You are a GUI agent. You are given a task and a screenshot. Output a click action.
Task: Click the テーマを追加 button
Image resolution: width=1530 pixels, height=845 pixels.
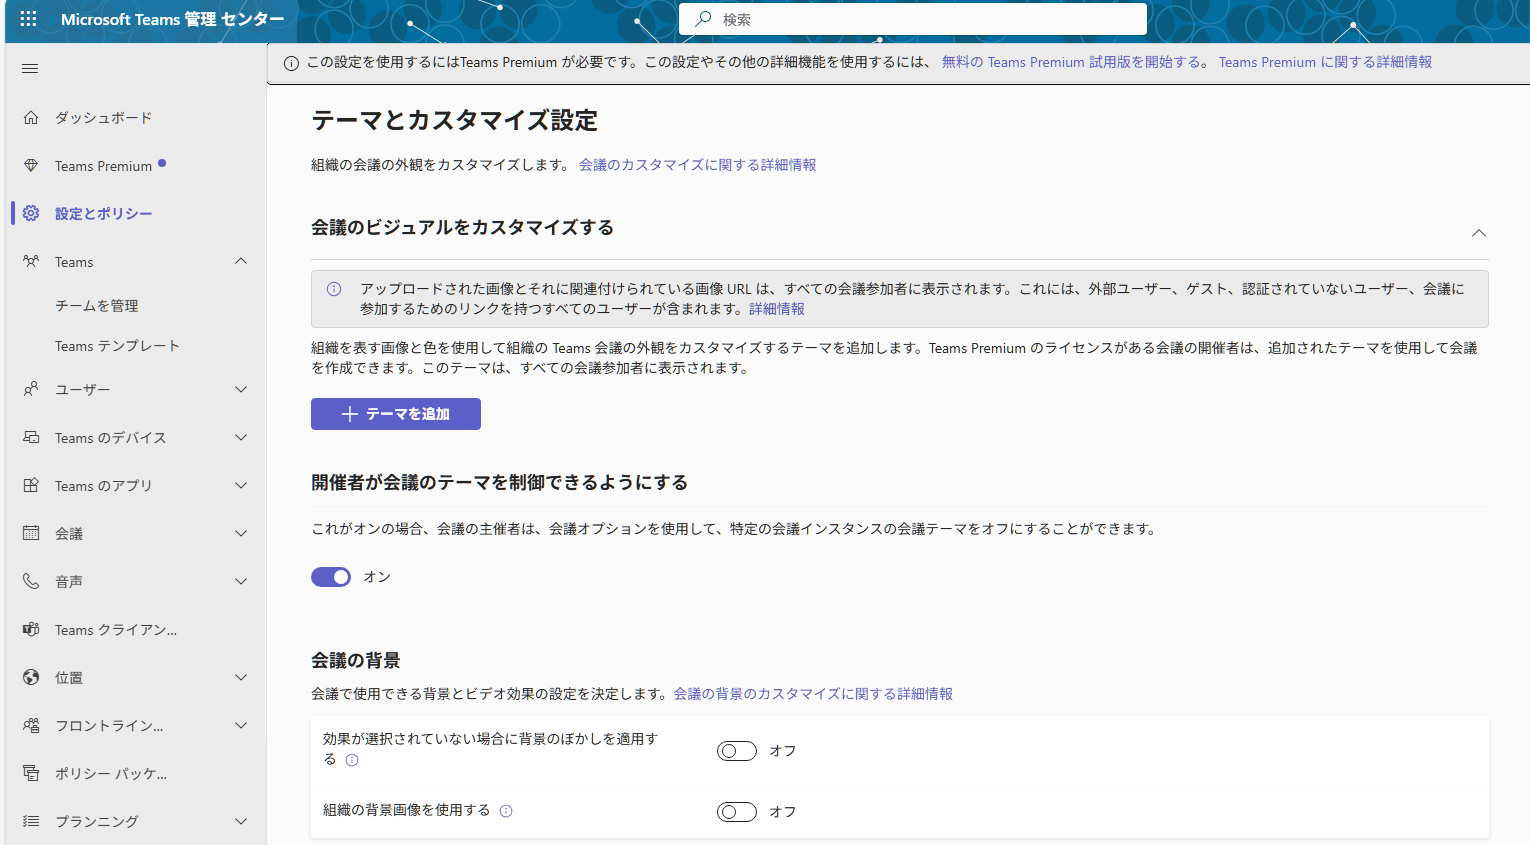pos(396,414)
